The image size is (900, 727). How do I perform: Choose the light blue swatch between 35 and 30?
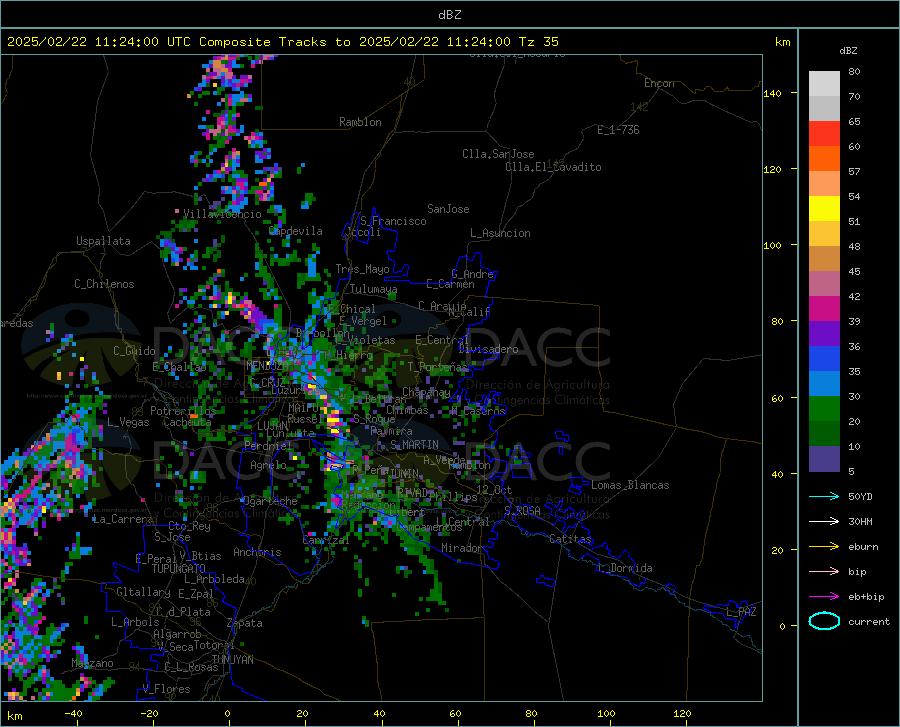pos(824,384)
